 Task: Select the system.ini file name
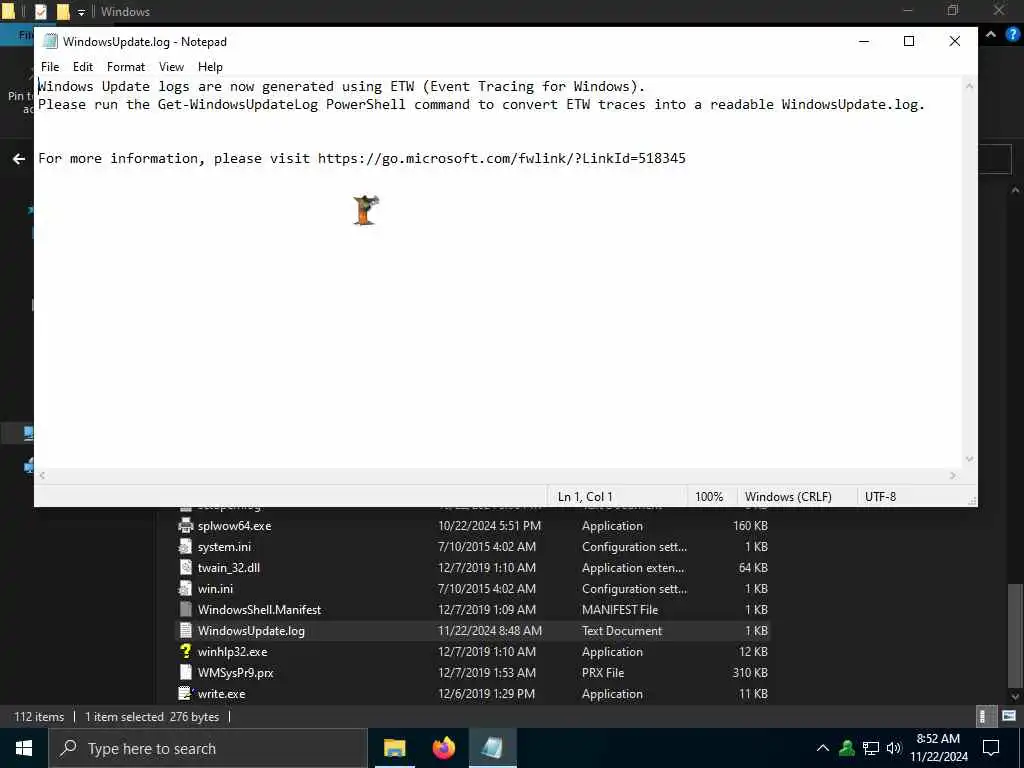point(224,547)
